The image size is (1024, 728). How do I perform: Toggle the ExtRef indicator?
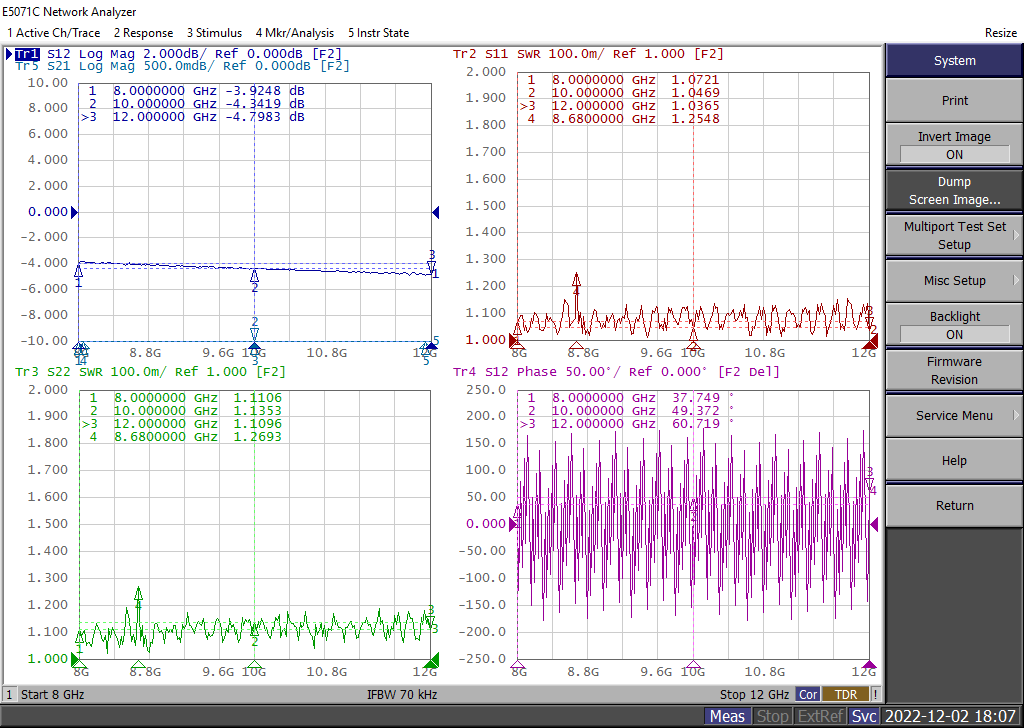pos(820,716)
